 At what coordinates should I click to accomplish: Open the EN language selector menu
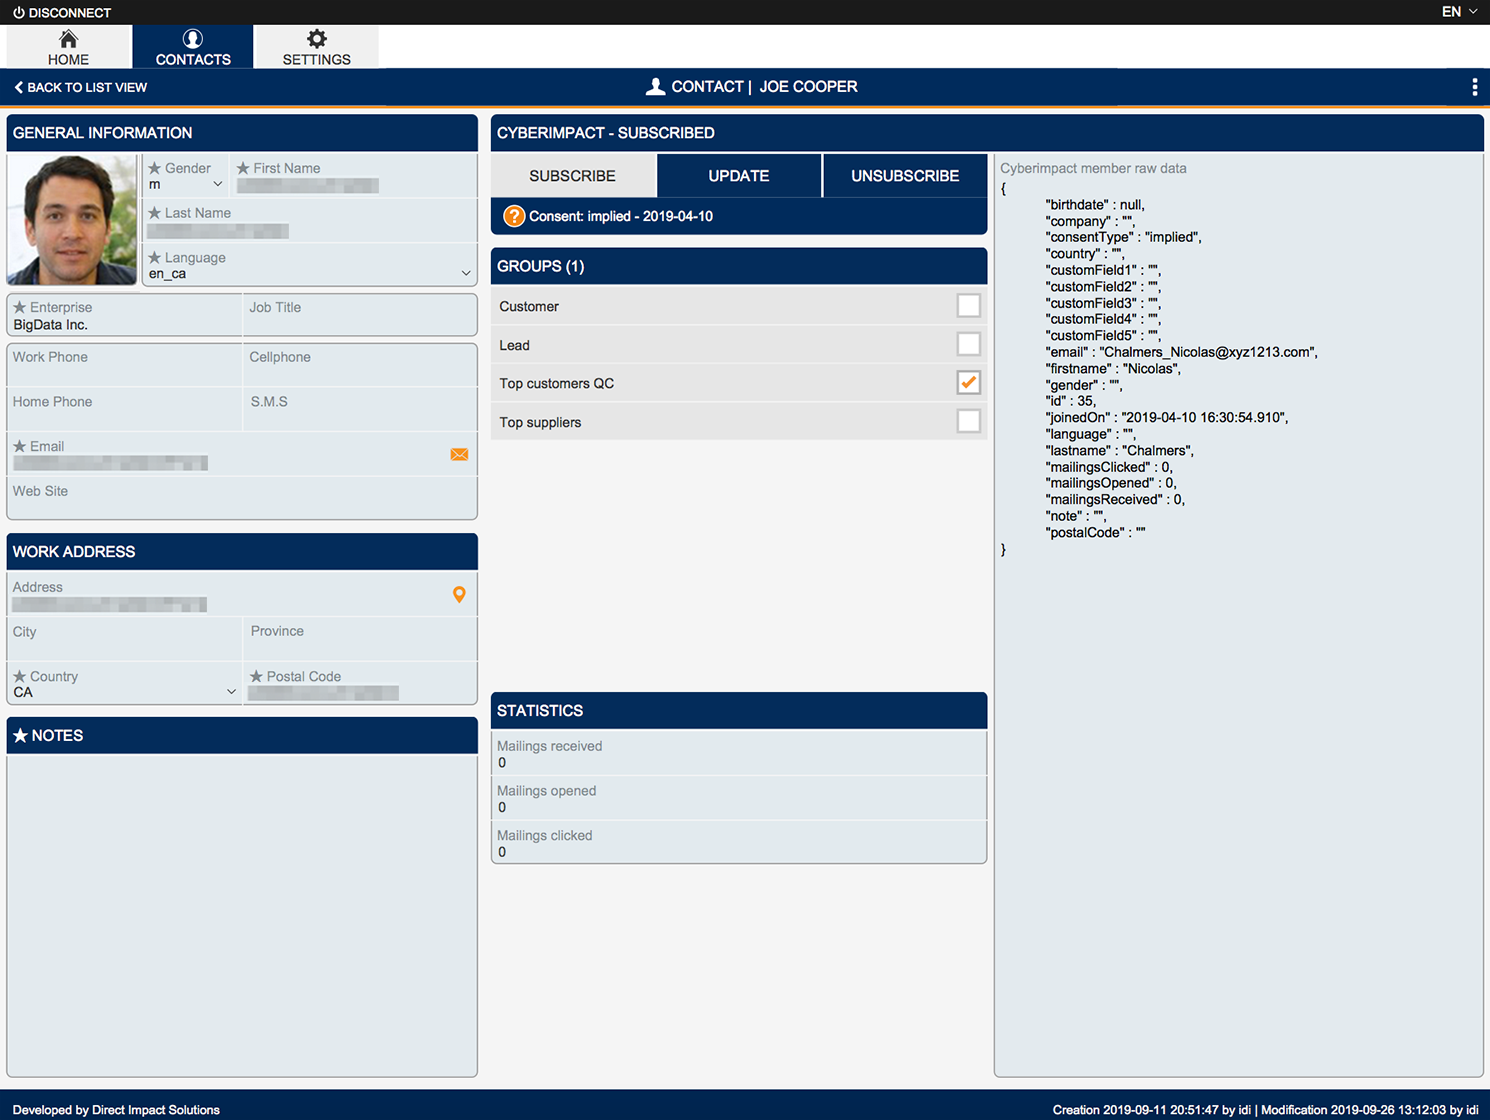coord(1458,12)
